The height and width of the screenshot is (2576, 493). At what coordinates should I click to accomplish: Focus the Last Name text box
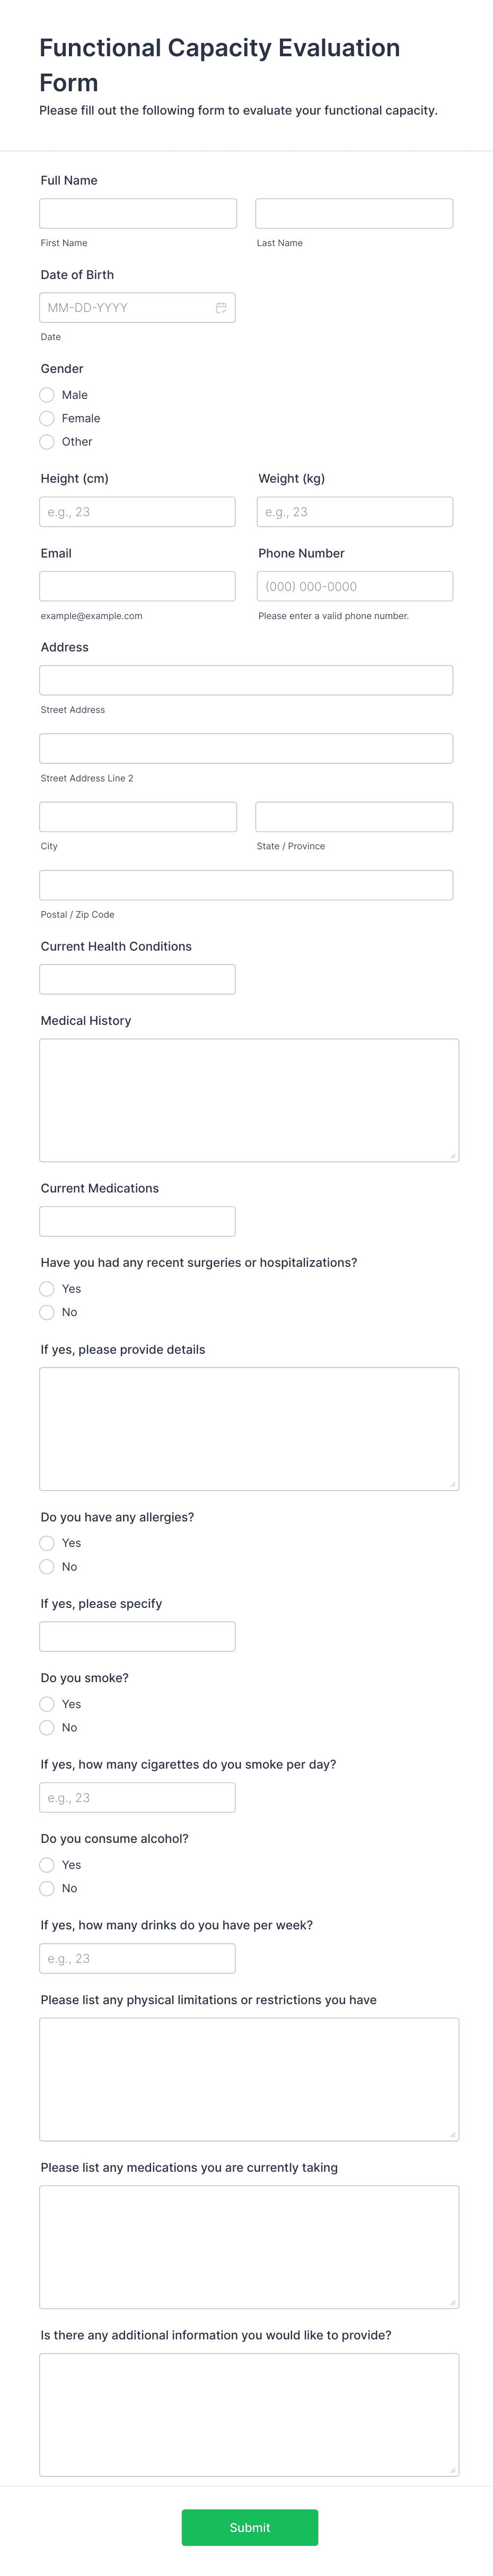tap(354, 212)
